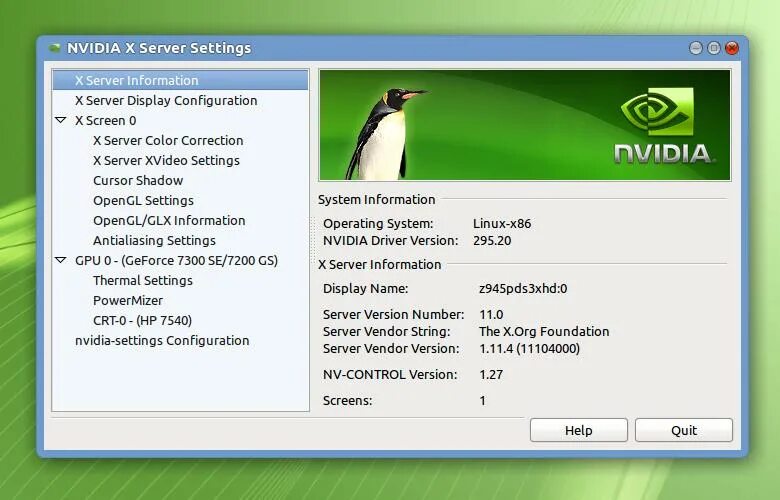Image resolution: width=780 pixels, height=500 pixels.
Task: Open Antialiasing Settings
Action: 154,240
